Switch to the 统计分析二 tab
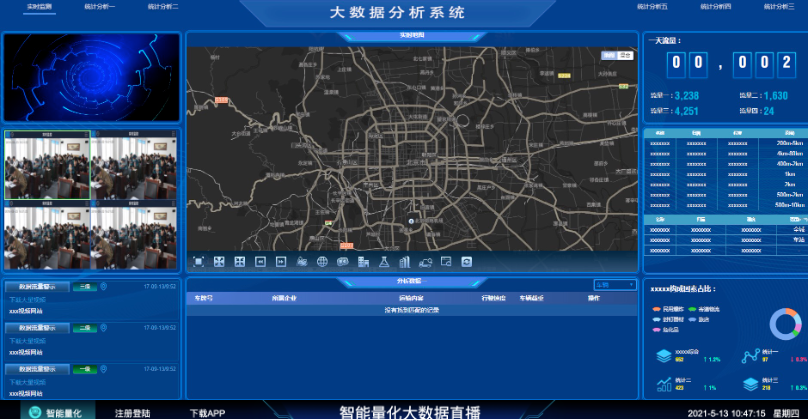 (x=163, y=7)
